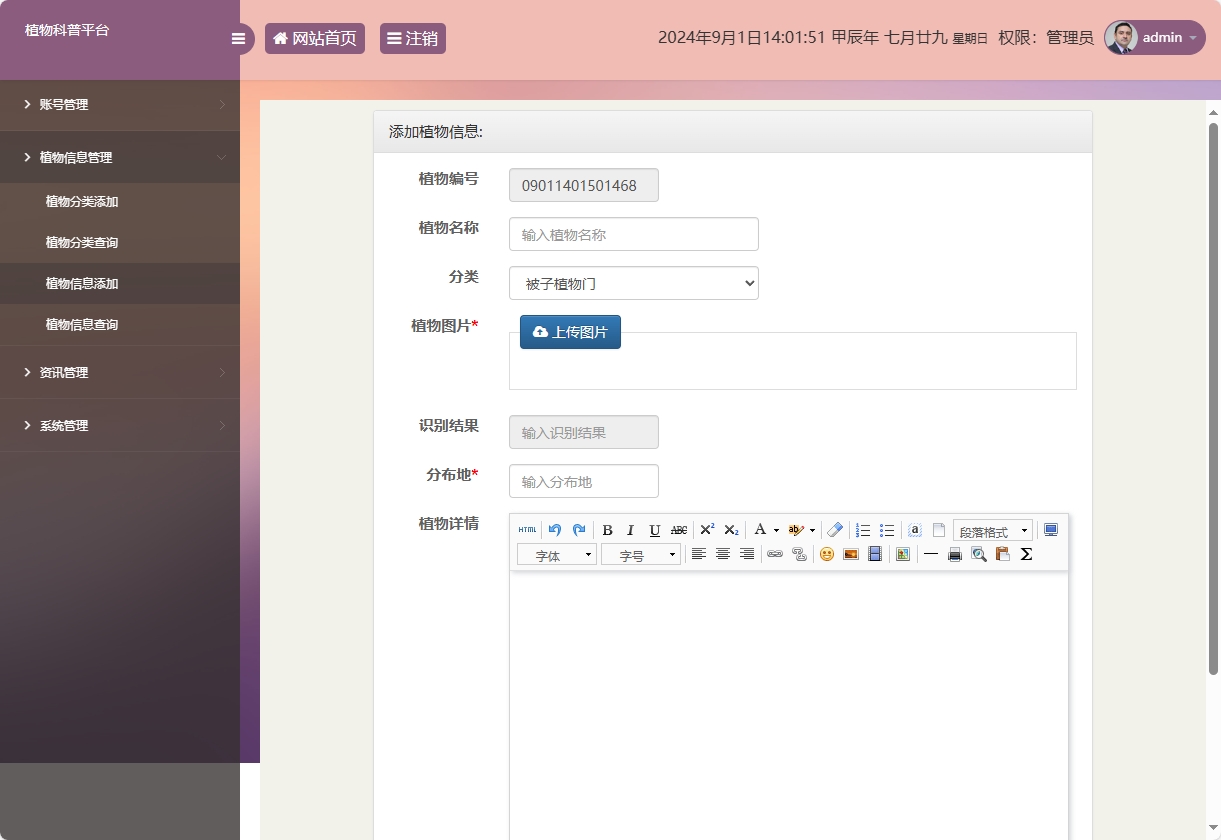Toggle underline formatting in the editor
This screenshot has width=1221, height=840.
[655, 530]
